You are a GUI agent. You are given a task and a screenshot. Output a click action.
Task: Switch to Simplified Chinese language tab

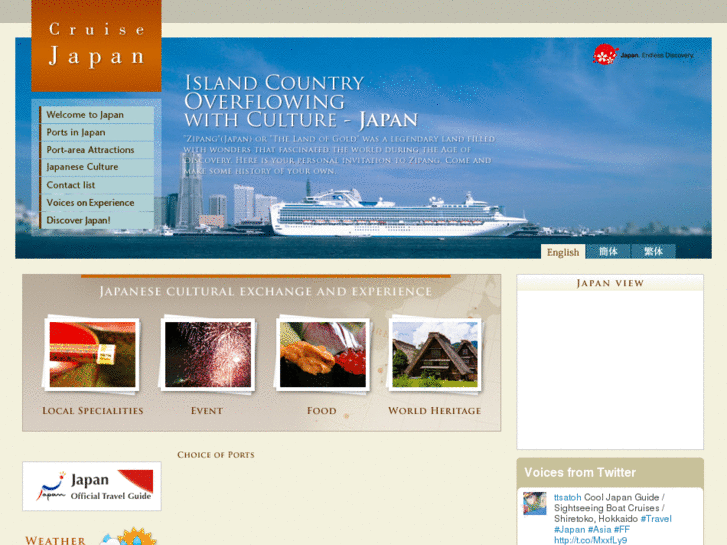pos(608,251)
